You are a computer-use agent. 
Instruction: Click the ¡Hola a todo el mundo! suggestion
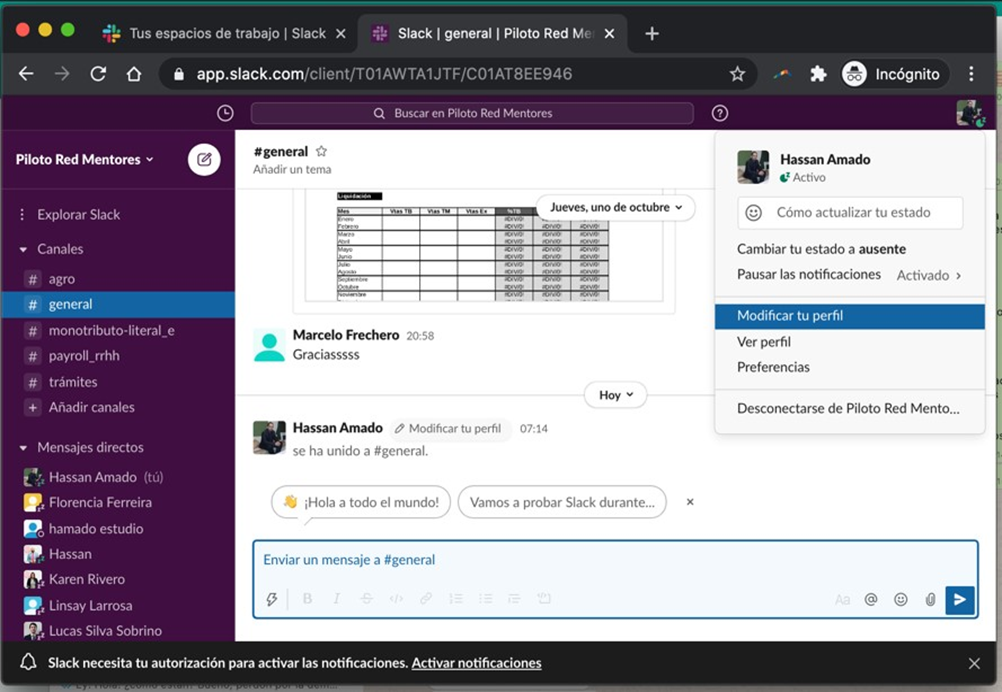pos(361,502)
